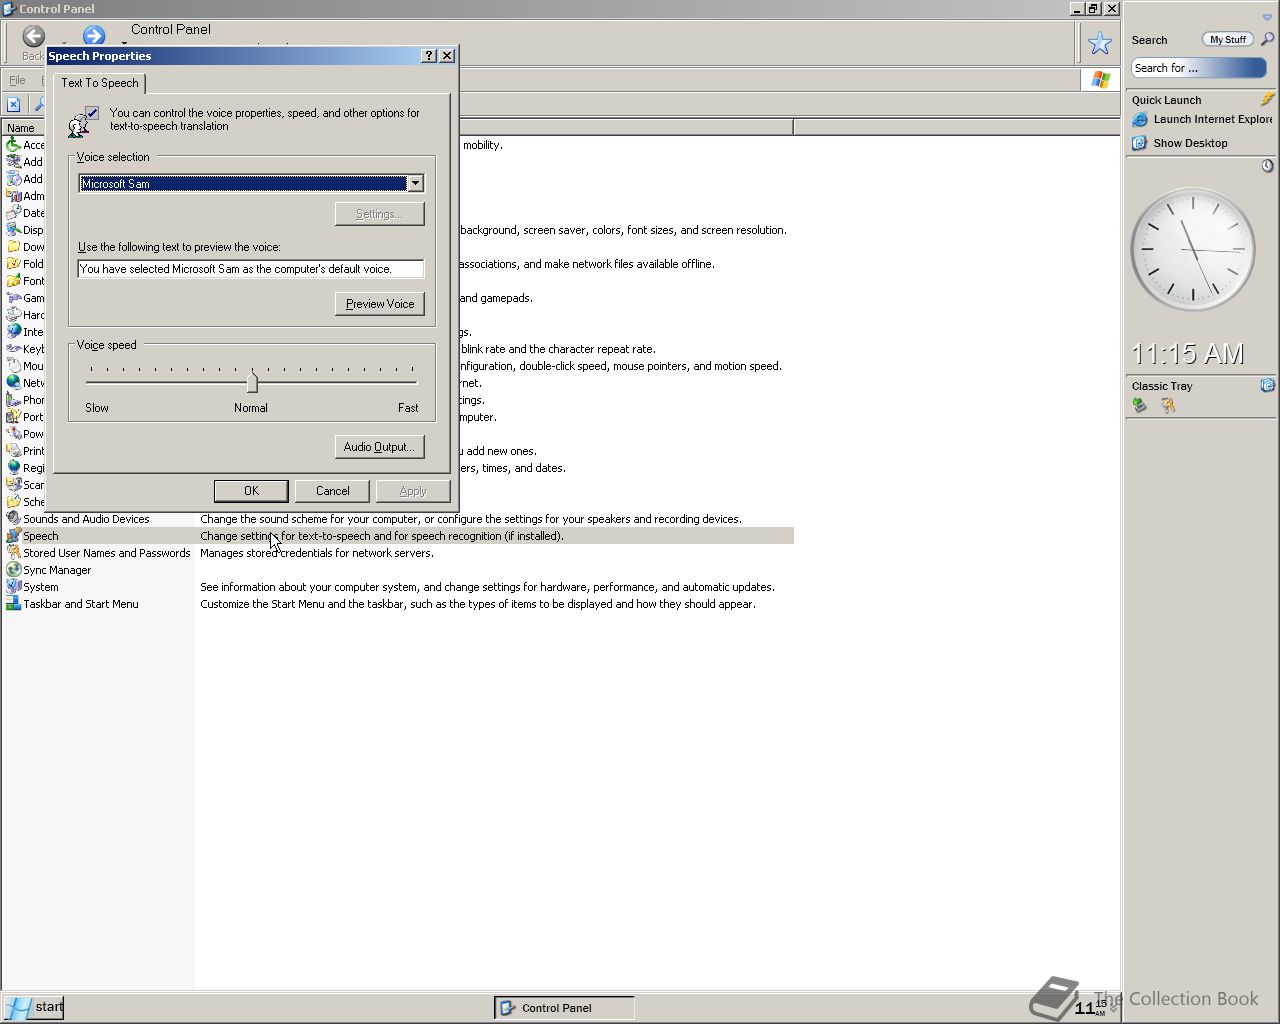
Task: Click the Favorites star icon
Action: pyautogui.click(x=1100, y=43)
